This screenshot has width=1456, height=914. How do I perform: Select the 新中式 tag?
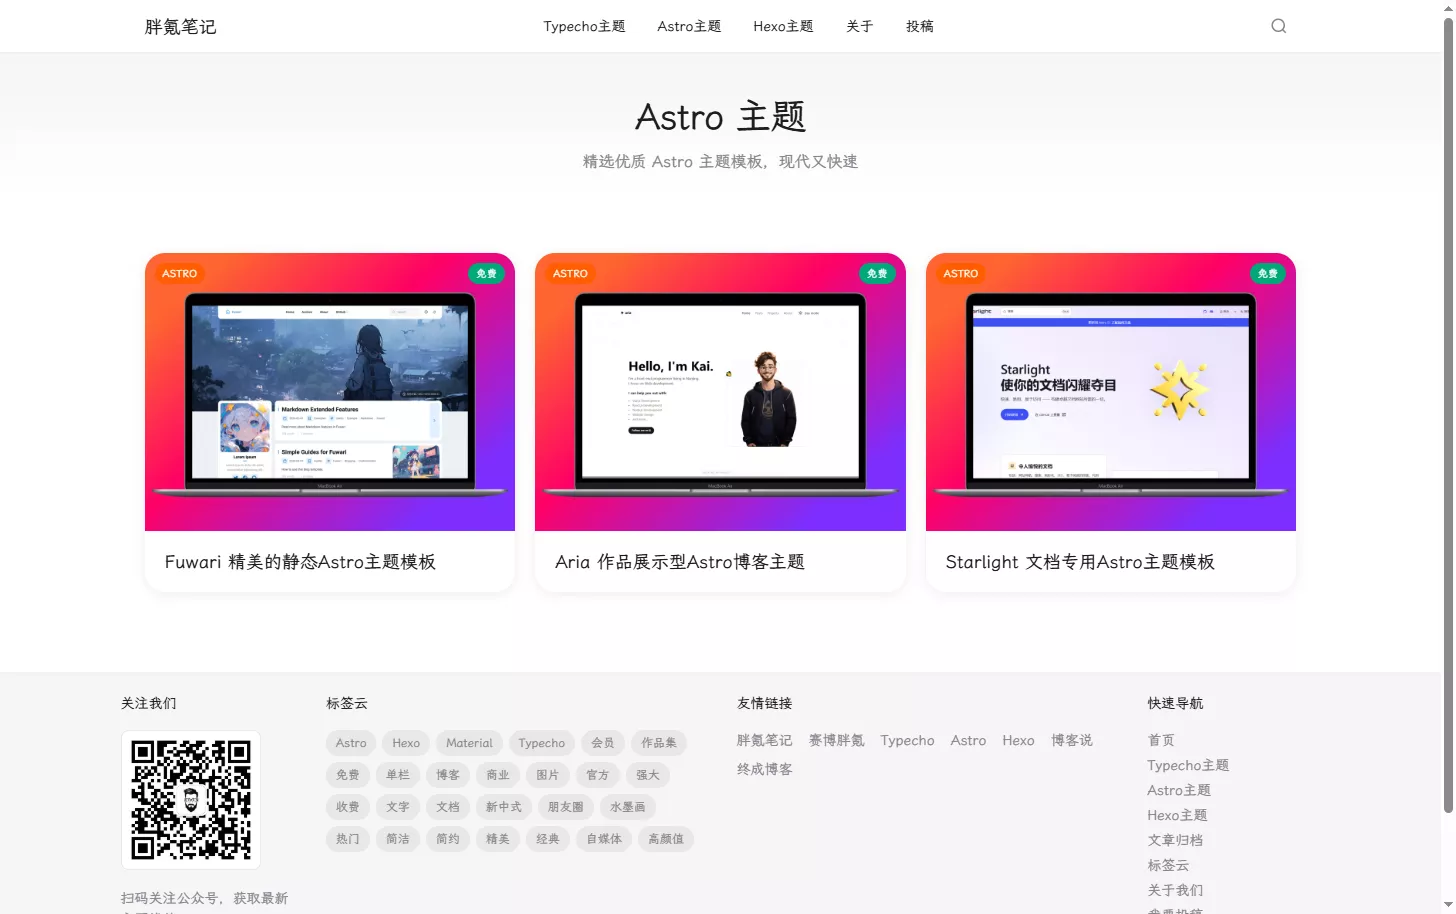click(x=504, y=807)
